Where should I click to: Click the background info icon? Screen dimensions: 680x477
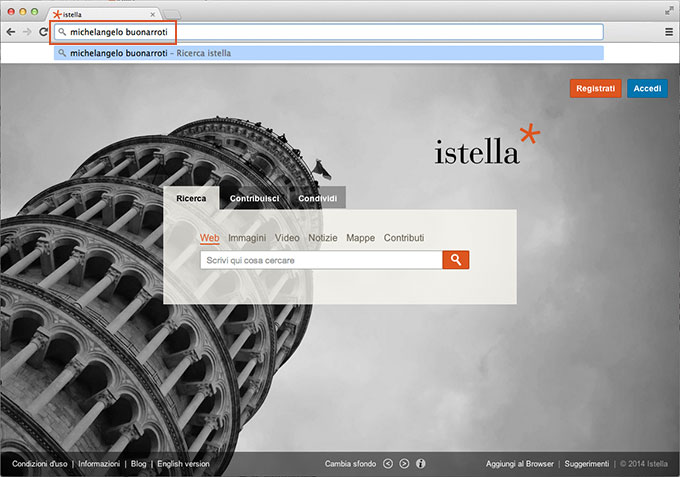pos(421,464)
